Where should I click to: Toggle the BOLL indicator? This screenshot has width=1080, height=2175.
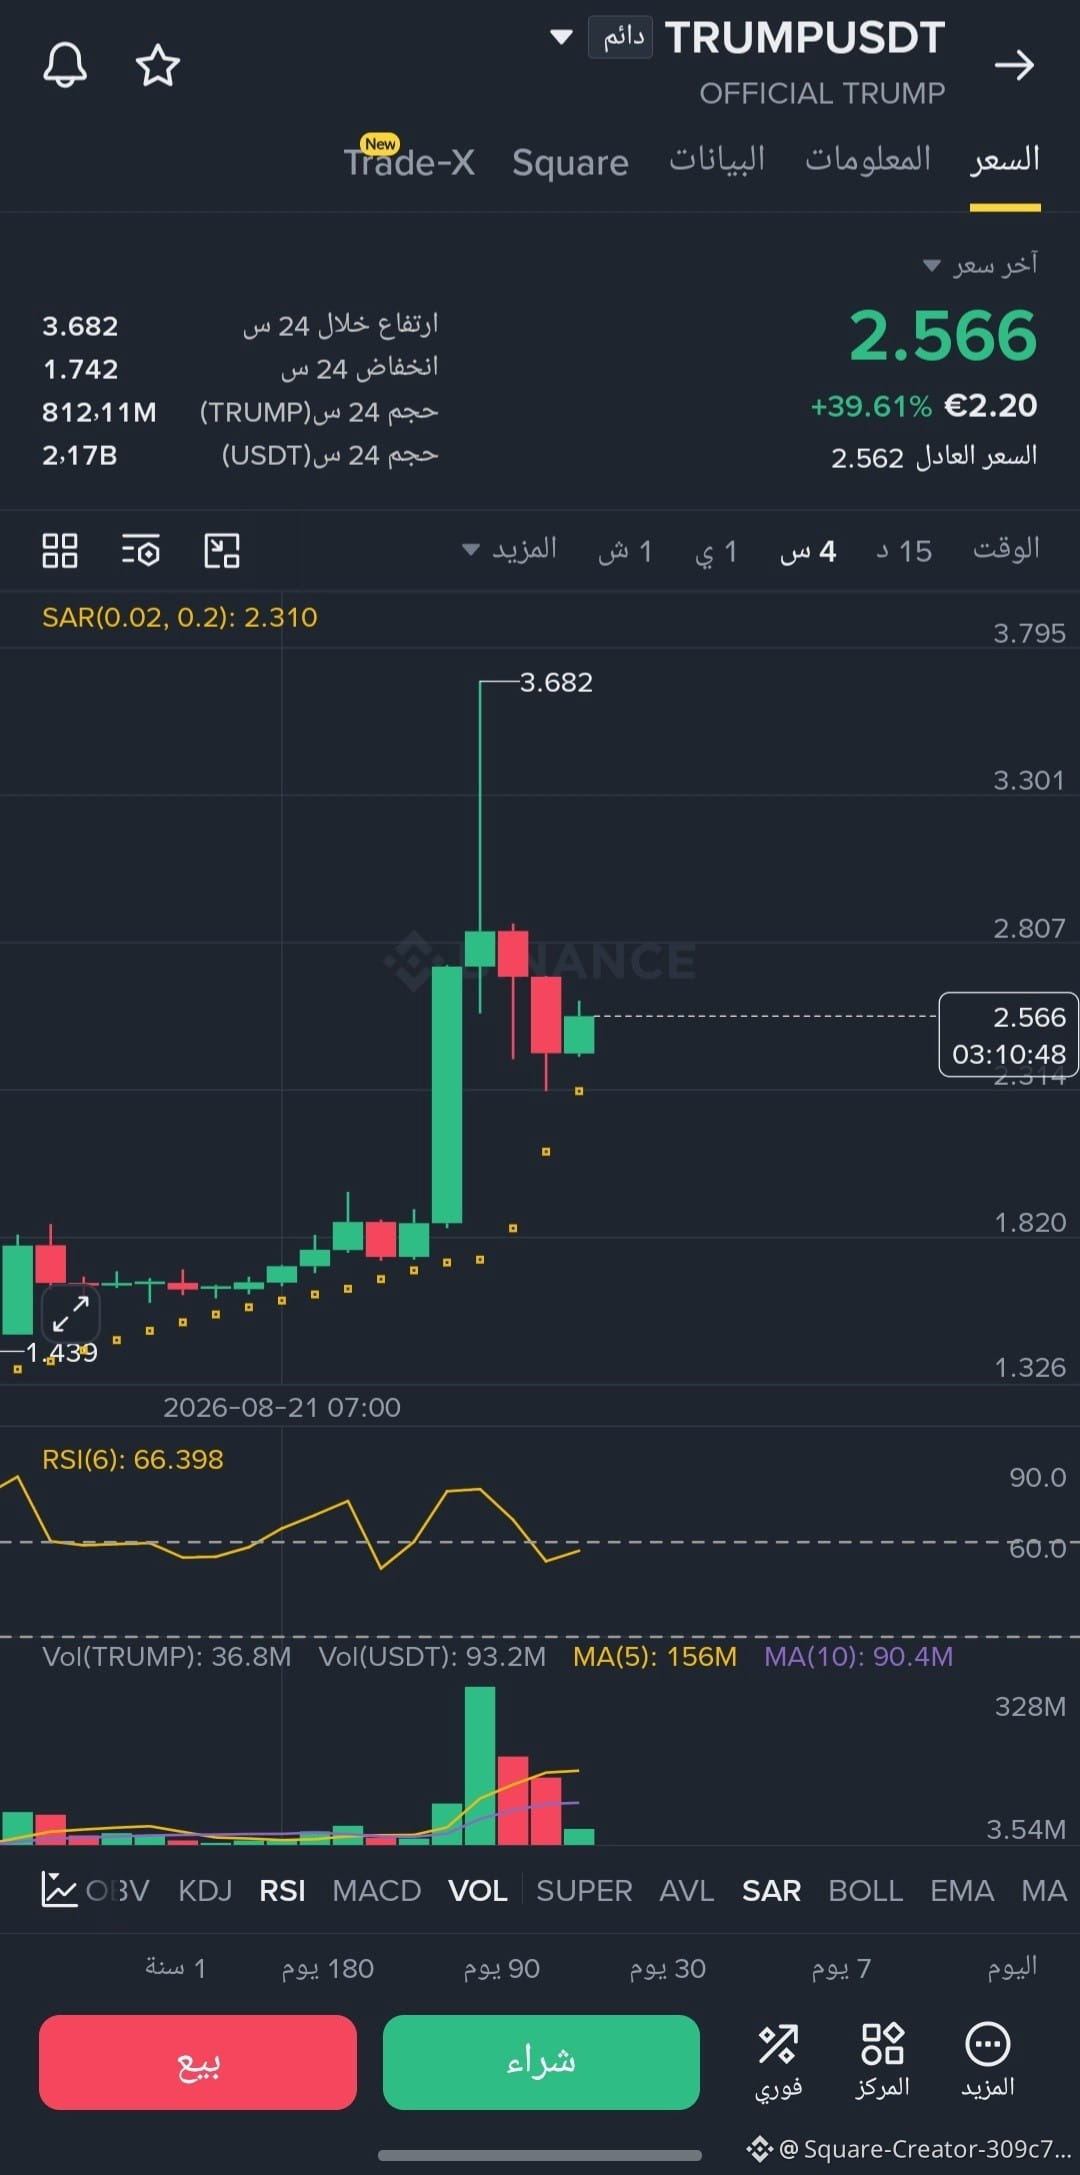pos(865,1890)
